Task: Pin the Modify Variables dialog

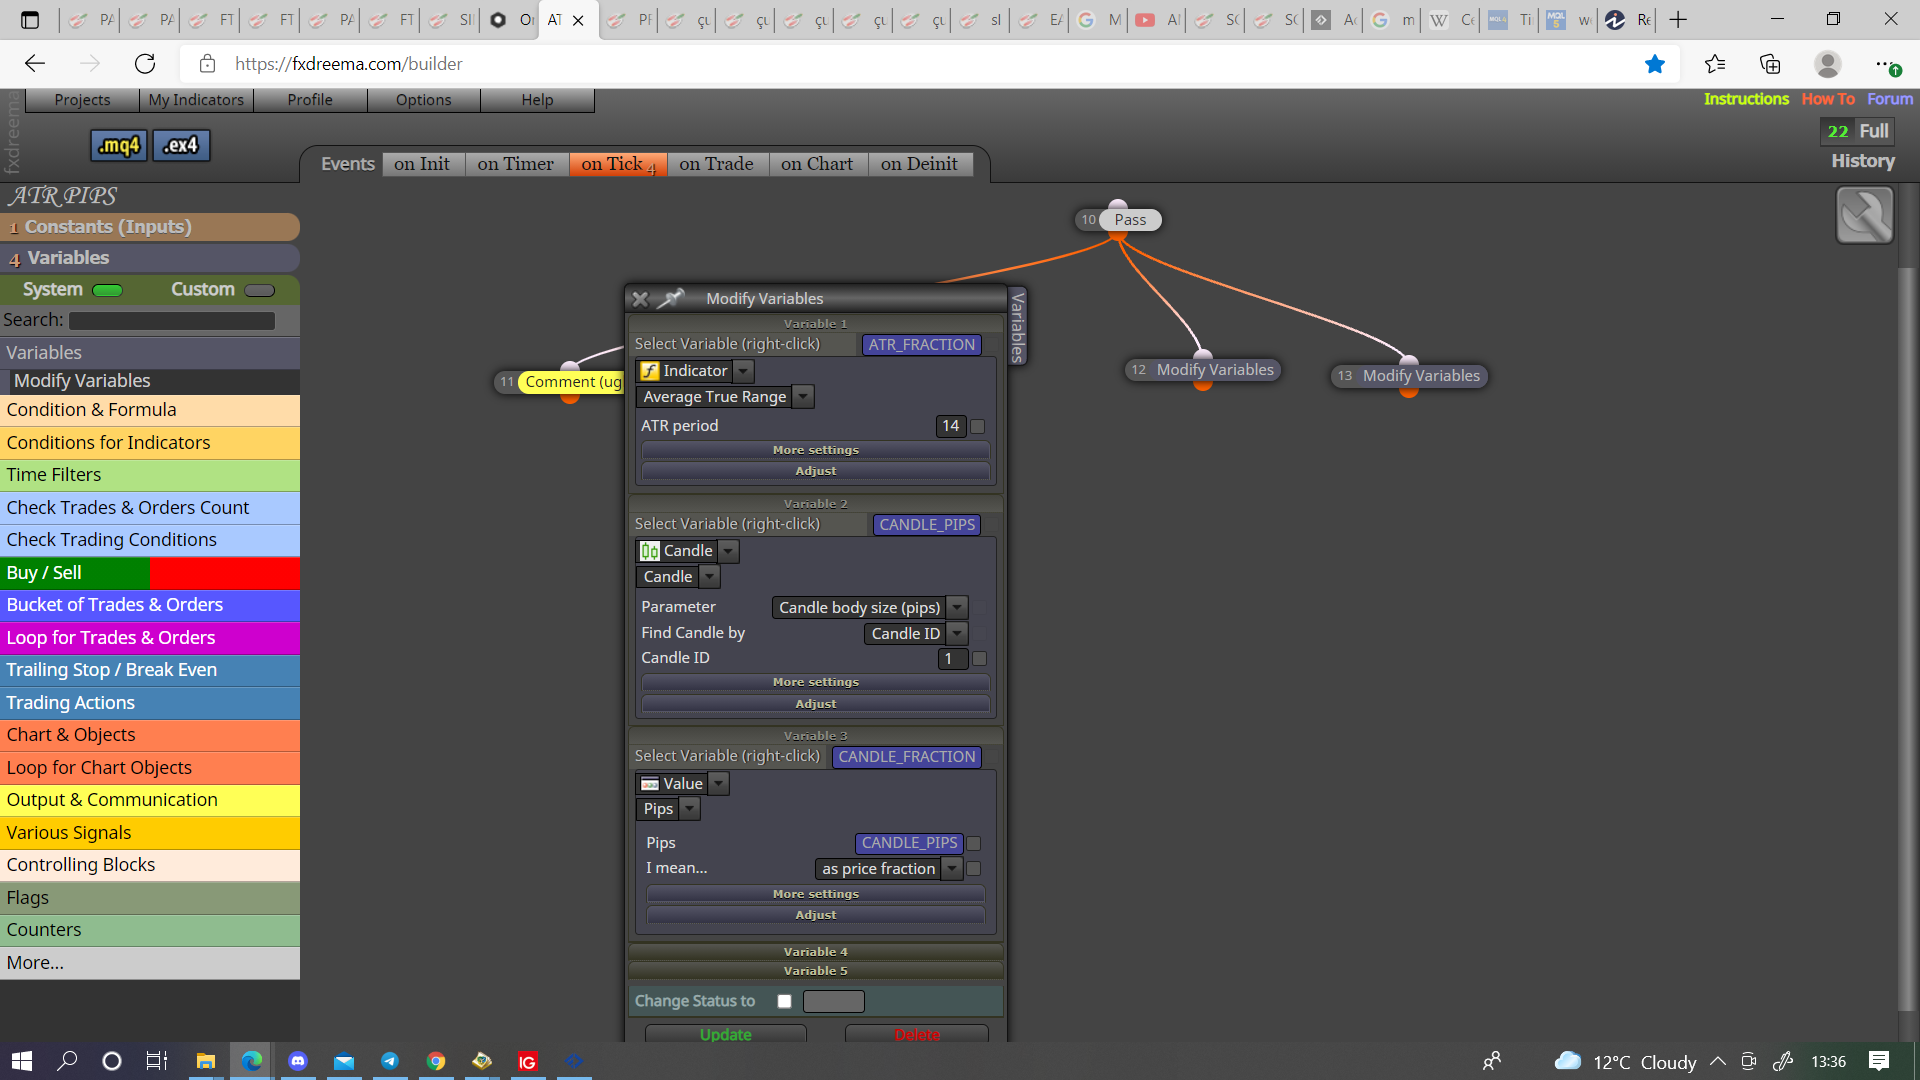Action: [x=671, y=298]
